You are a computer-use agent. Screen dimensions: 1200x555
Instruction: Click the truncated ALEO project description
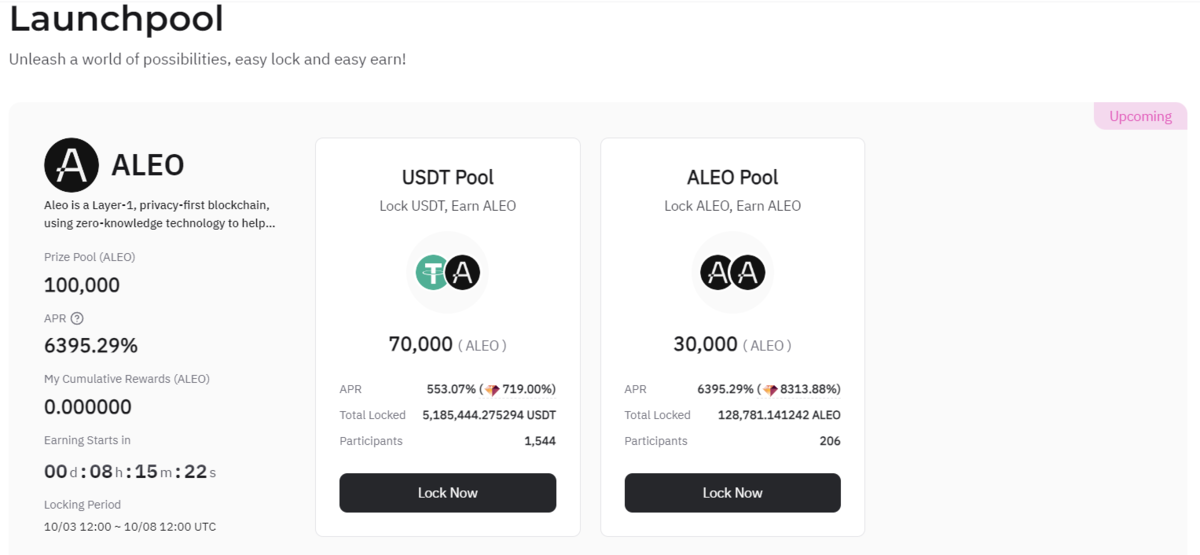159,214
